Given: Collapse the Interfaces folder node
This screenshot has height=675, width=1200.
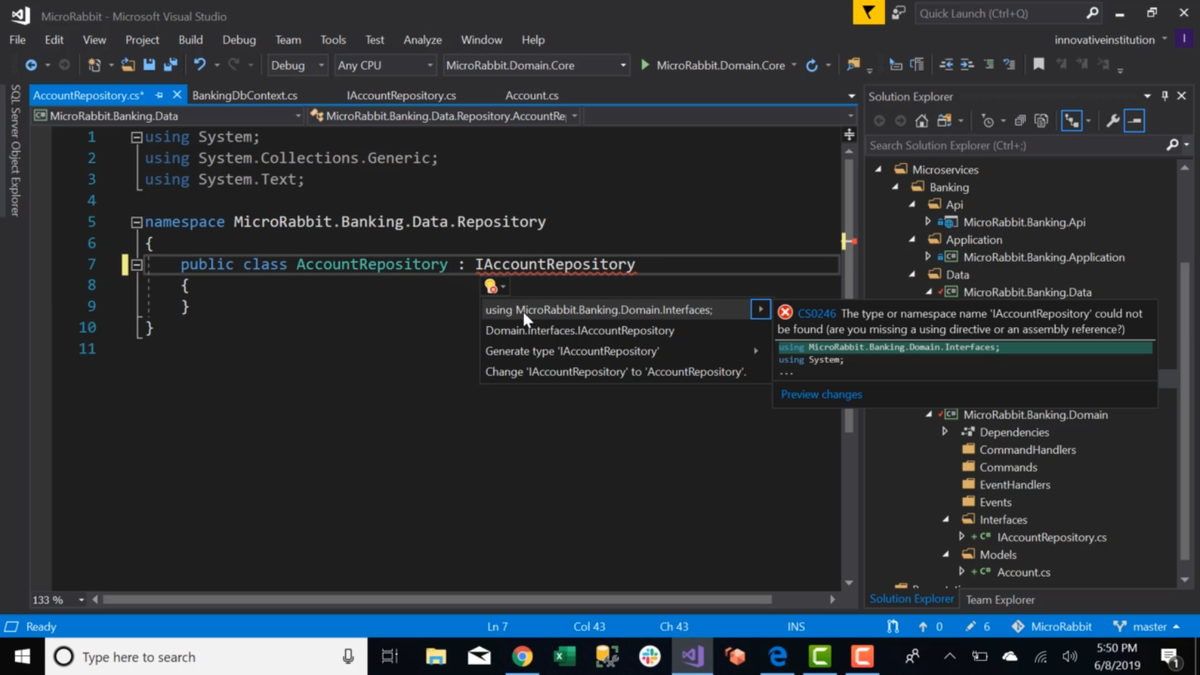Looking at the screenshot, I should pyautogui.click(x=946, y=520).
